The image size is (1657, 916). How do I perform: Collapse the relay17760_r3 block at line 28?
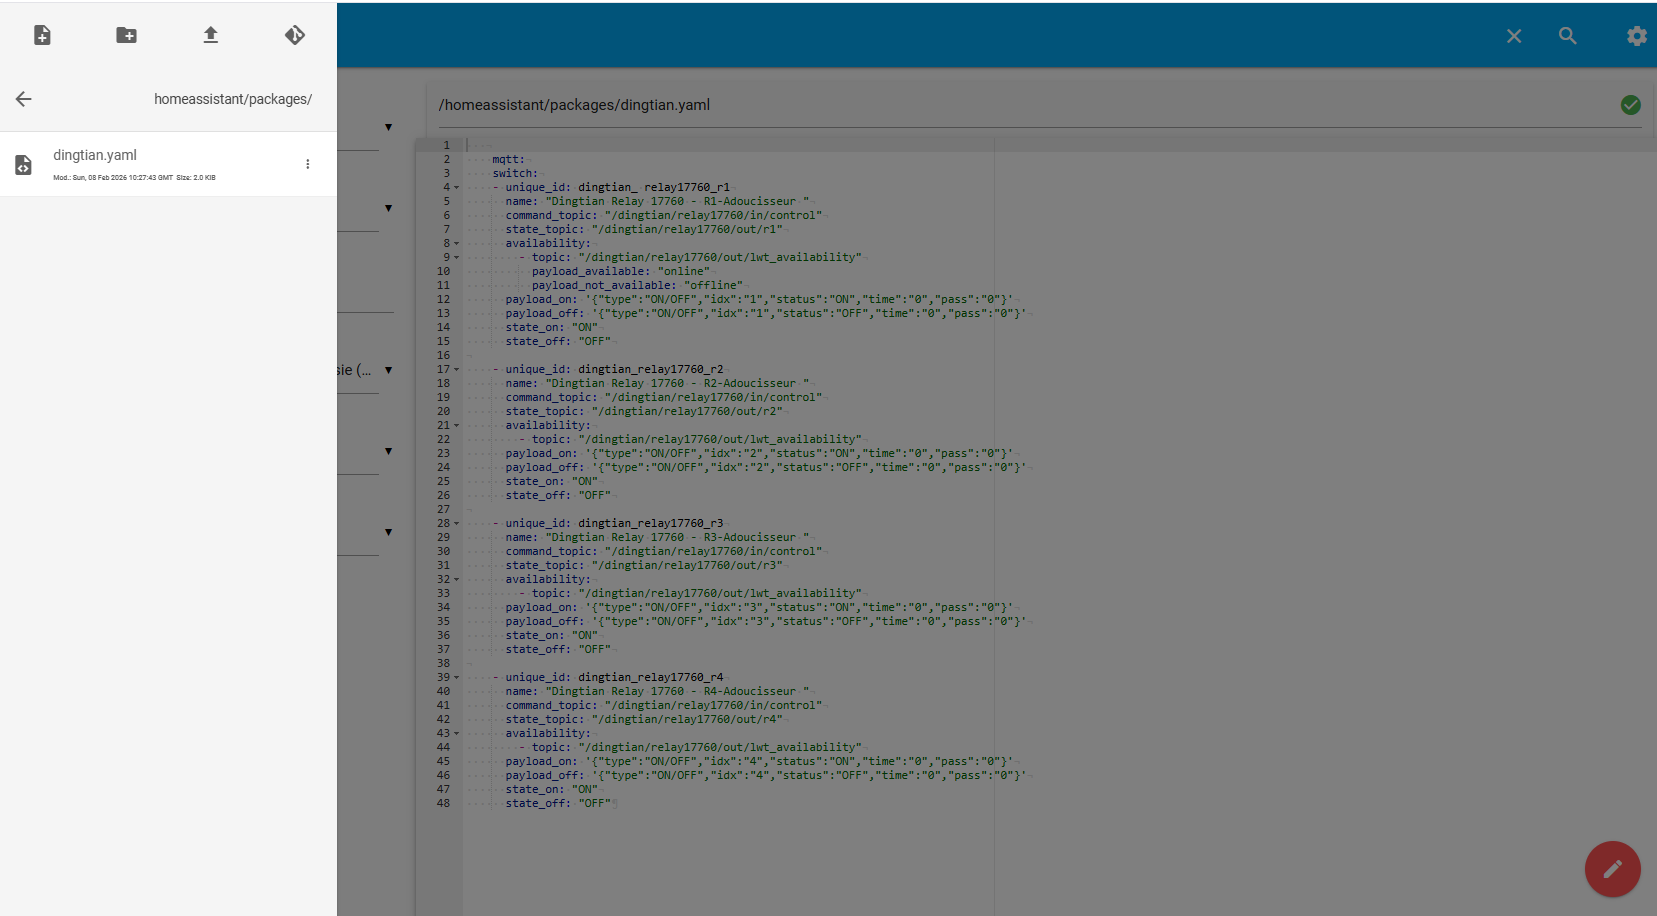[457, 524]
